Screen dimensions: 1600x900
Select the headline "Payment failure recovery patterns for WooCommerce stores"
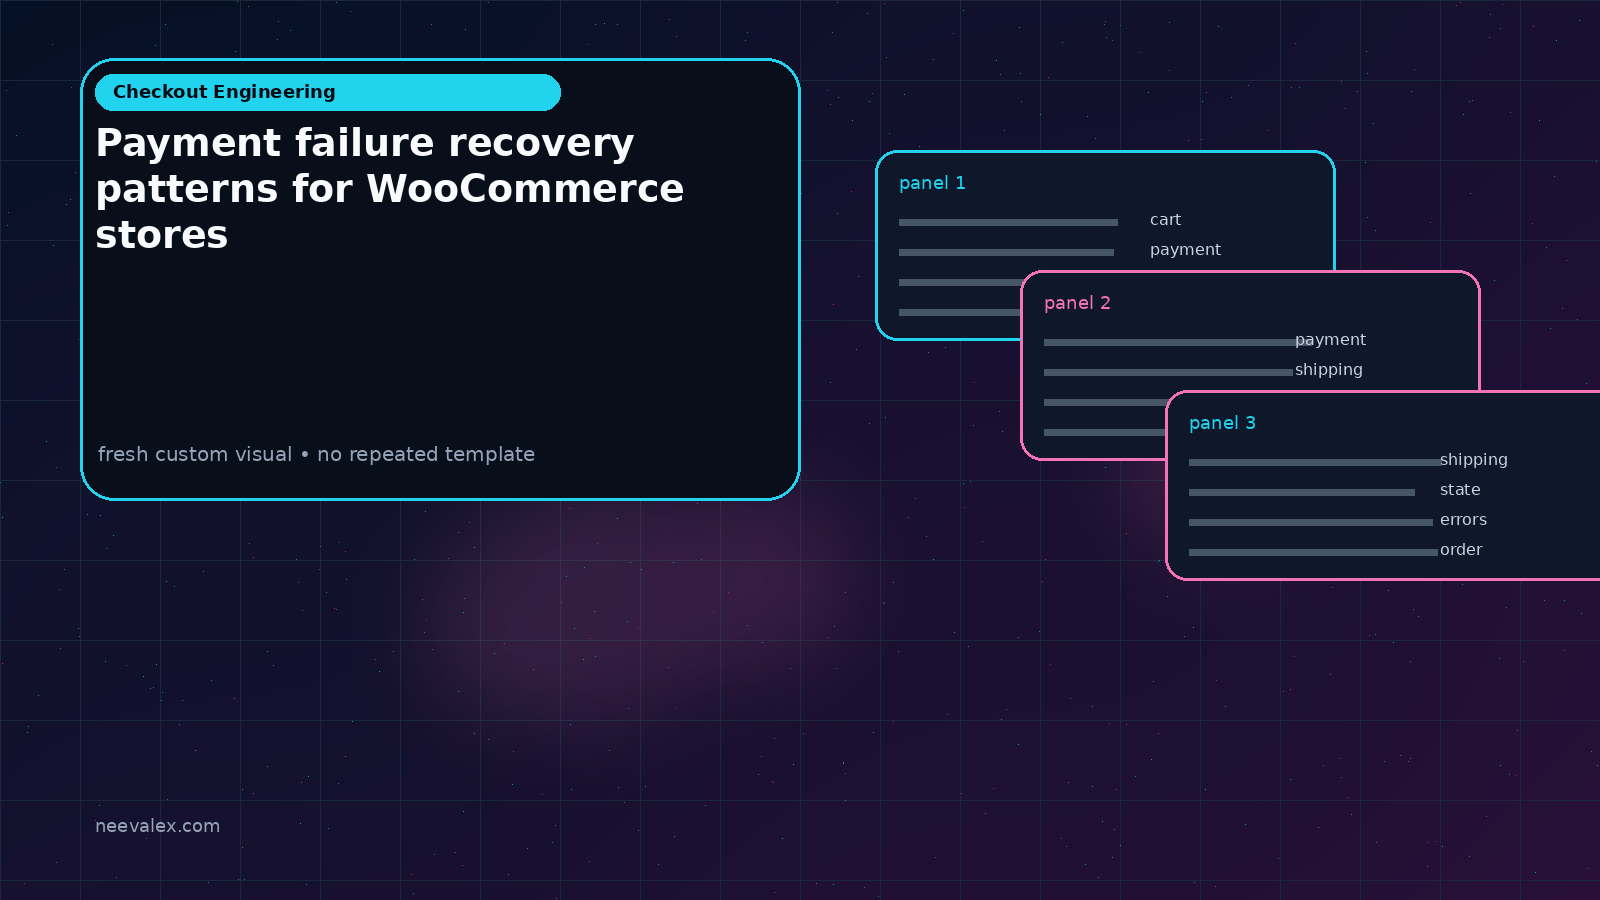click(390, 188)
